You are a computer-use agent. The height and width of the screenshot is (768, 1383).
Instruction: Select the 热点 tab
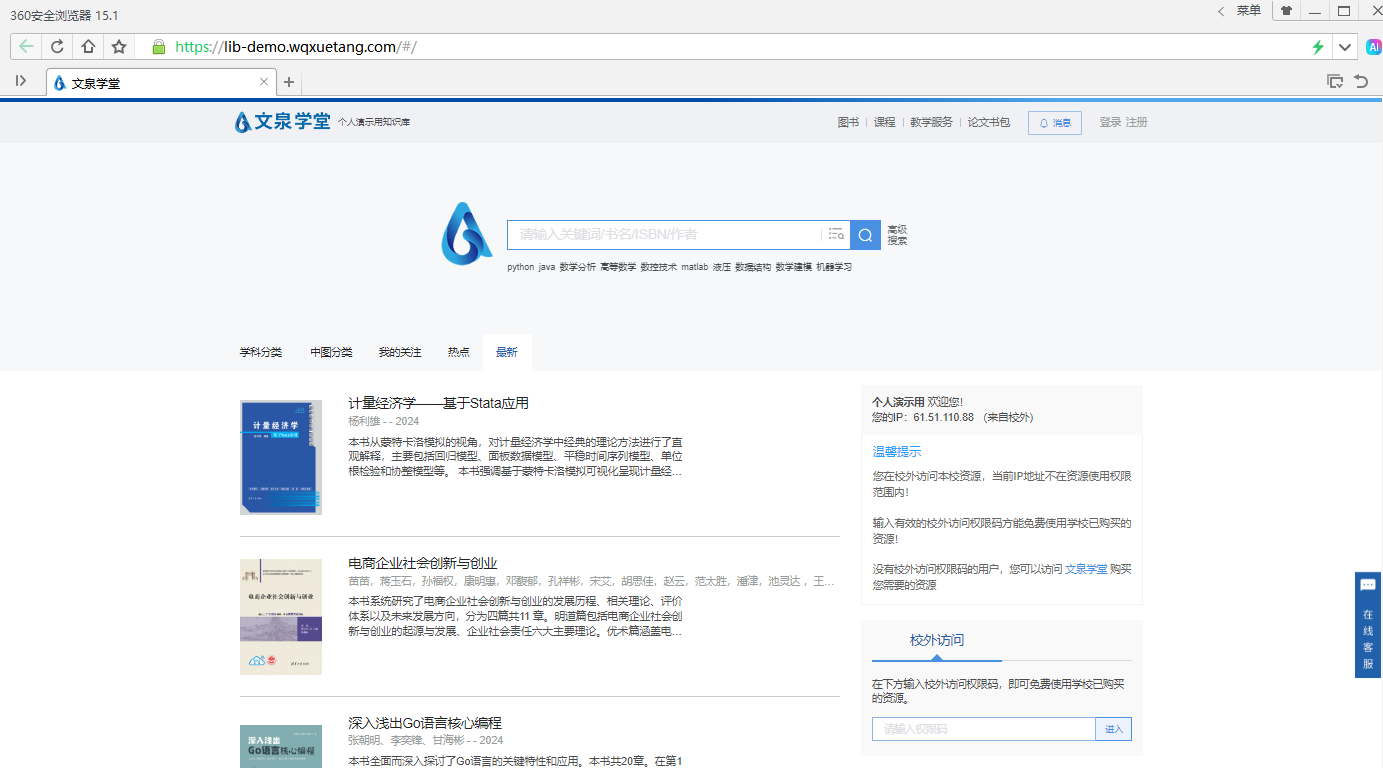(458, 353)
